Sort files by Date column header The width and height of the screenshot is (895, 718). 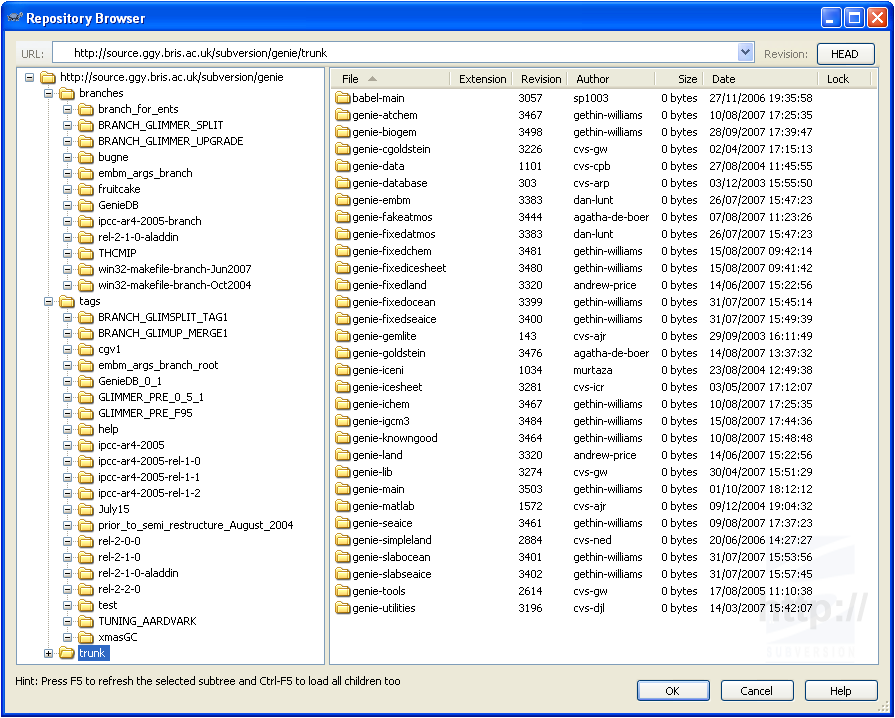723,79
